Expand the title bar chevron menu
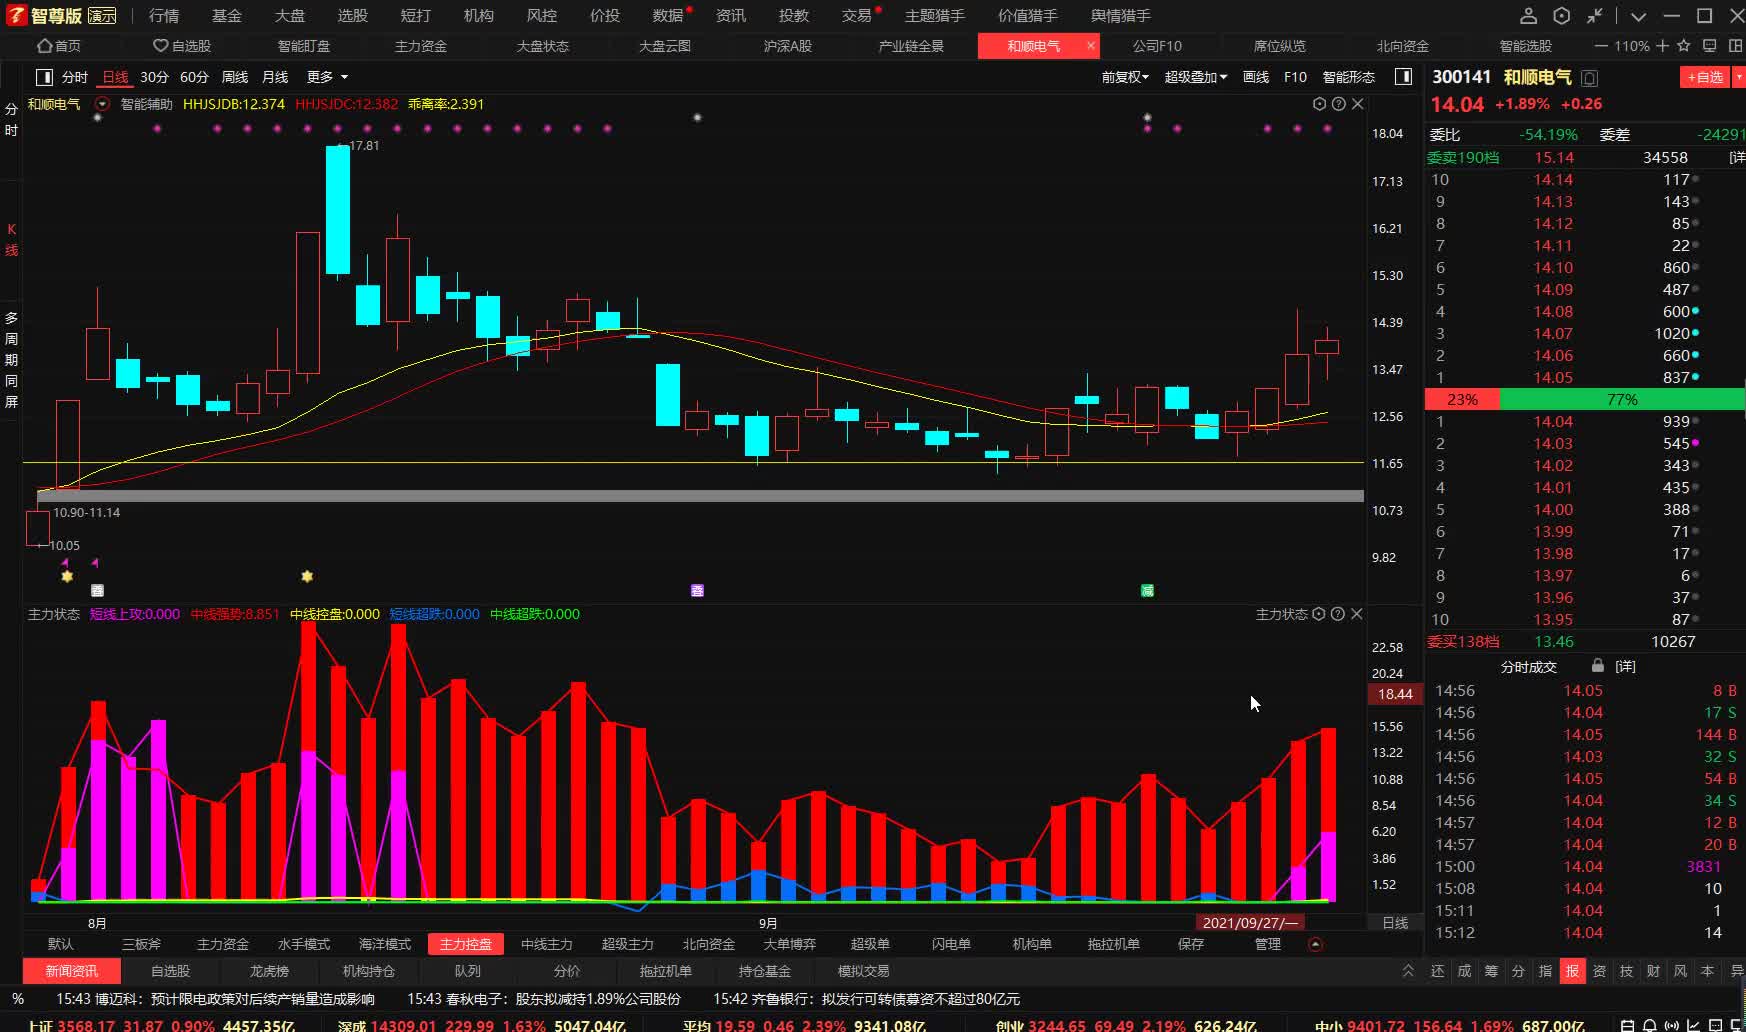Image resolution: width=1746 pixels, height=1032 pixels. (1638, 16)
